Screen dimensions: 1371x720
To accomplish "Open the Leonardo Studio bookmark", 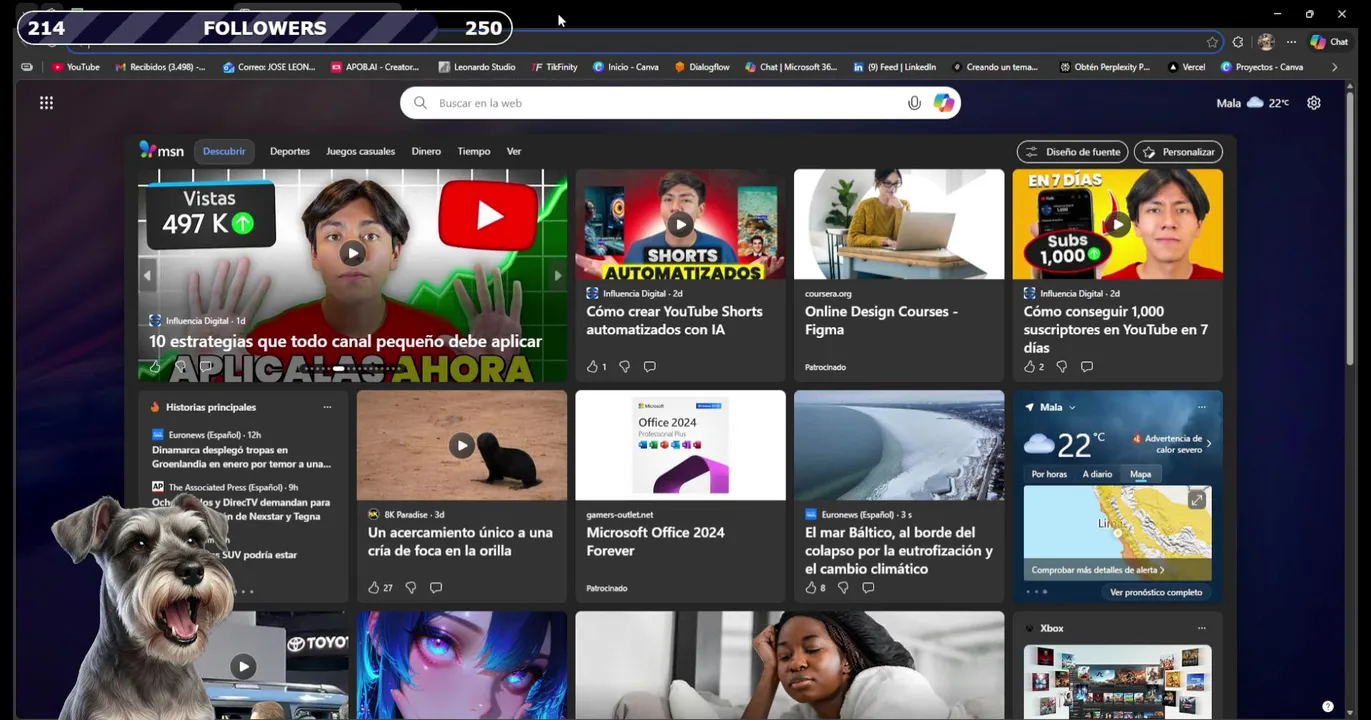I will point(477,67).
